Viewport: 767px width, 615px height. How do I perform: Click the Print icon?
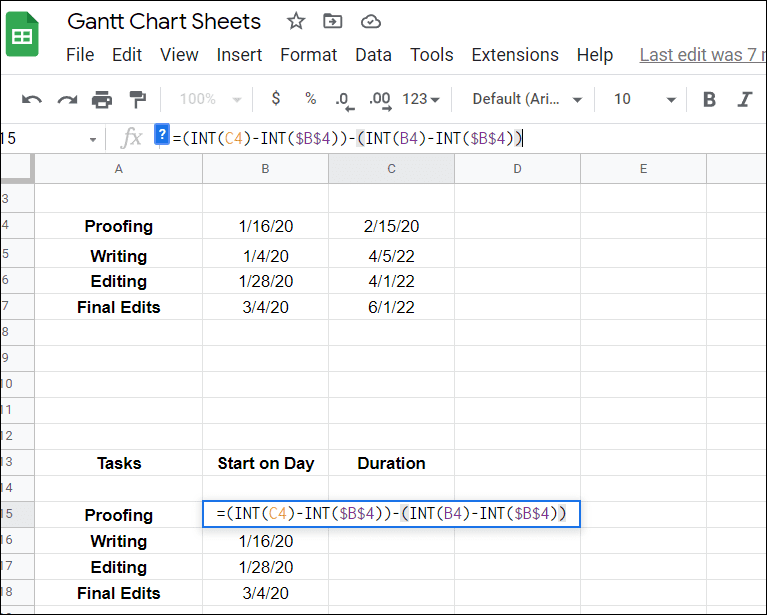pos(102,100)
